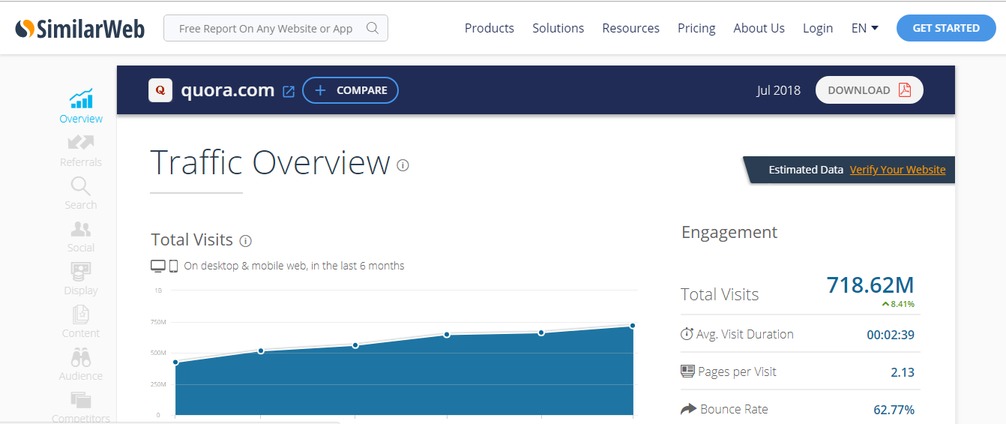Click the quora.com domain title

228,90
